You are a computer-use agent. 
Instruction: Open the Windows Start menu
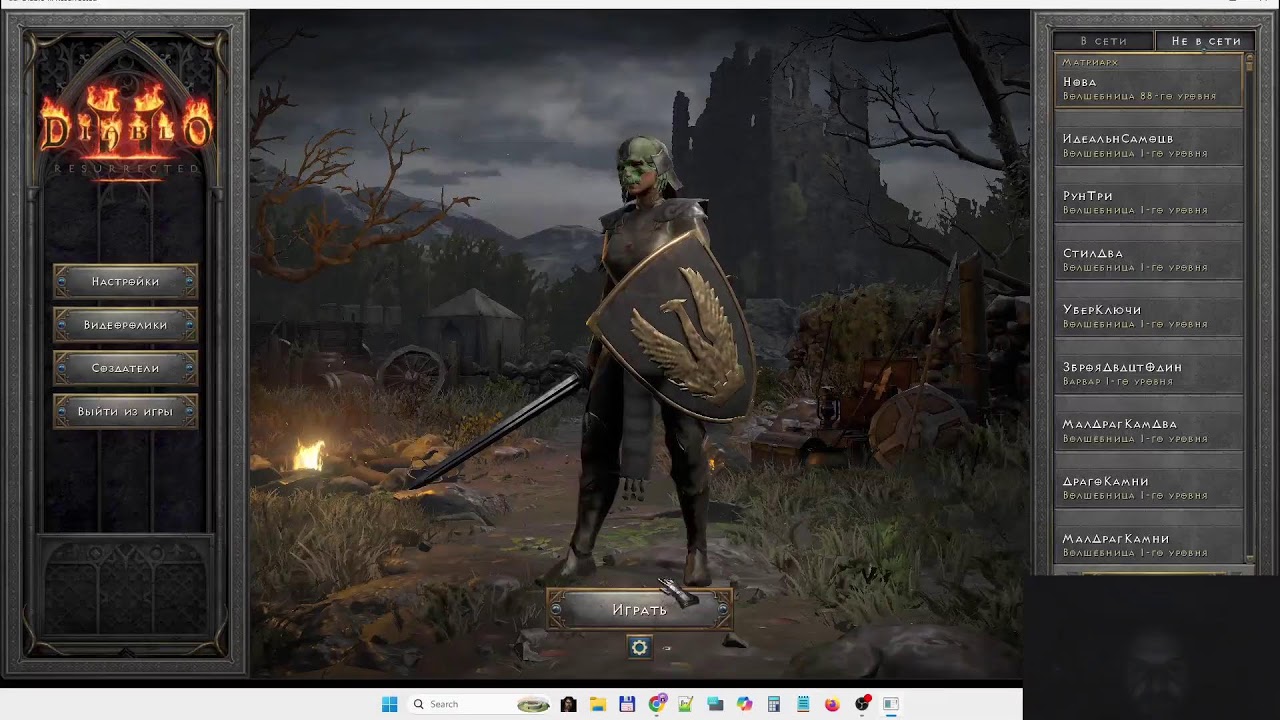389,704
